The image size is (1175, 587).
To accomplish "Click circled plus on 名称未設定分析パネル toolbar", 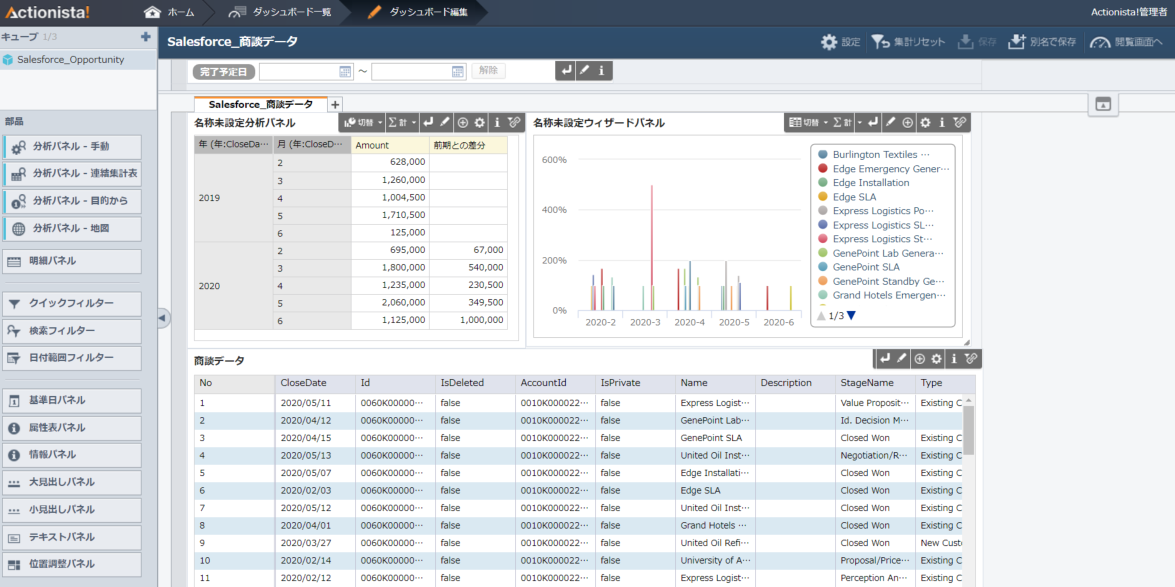I will coord(462,122).
